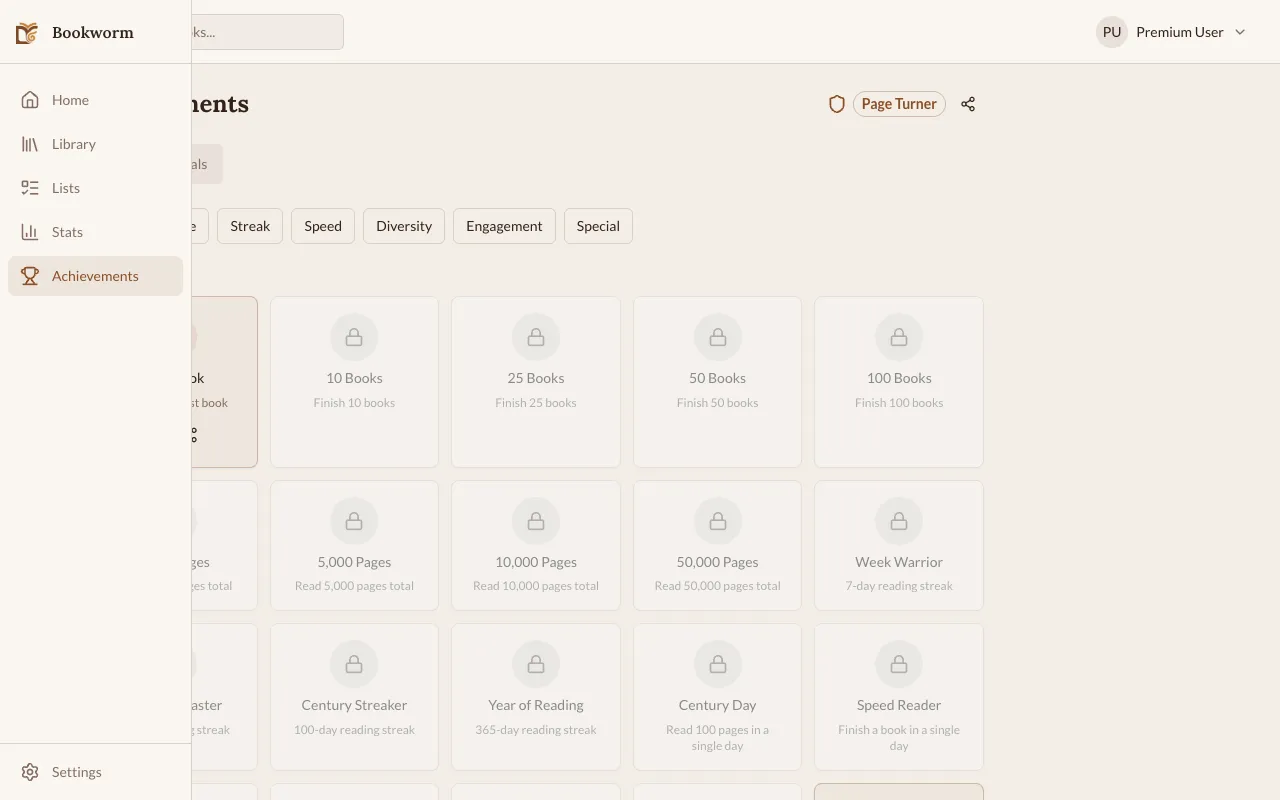Click the lock icon above 100 Books
This screenshot has width=1280, height=800.
(x=899, y=338)
